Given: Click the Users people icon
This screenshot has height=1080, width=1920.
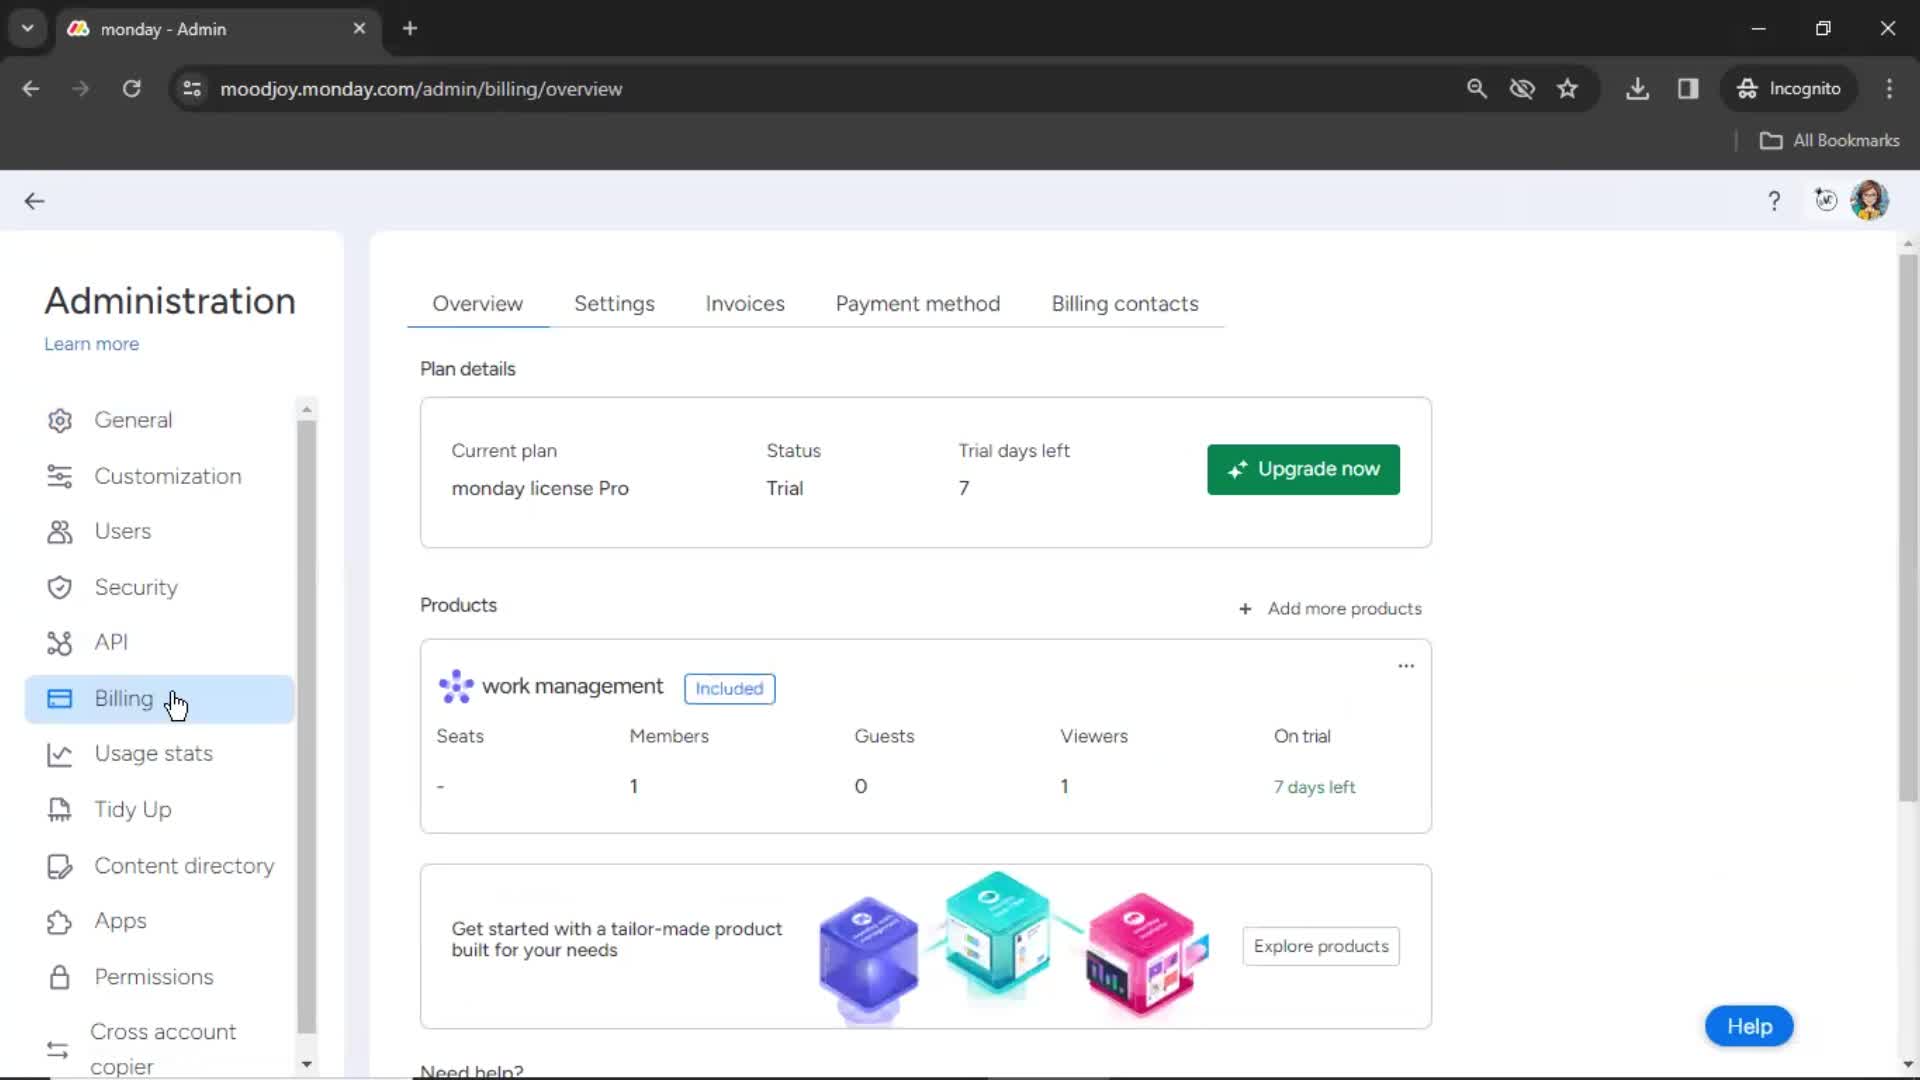Looking at the screenshot, I should coord(60,532).
